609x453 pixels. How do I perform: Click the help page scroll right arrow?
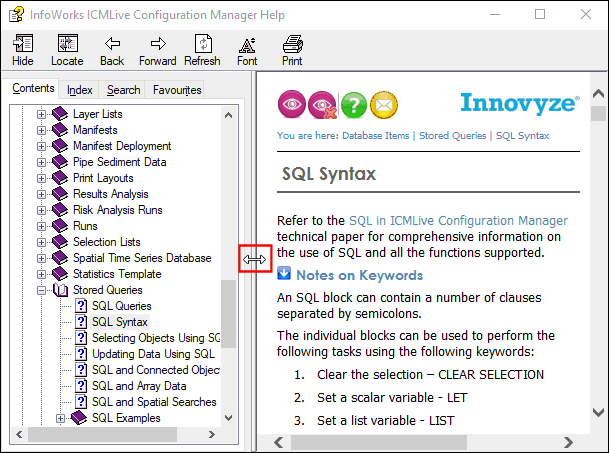(x=568, y=442)
